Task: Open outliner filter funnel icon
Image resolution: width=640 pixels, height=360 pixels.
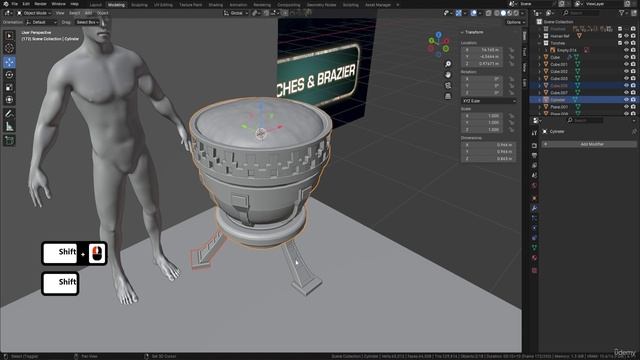Action: (x=622, y=13)
